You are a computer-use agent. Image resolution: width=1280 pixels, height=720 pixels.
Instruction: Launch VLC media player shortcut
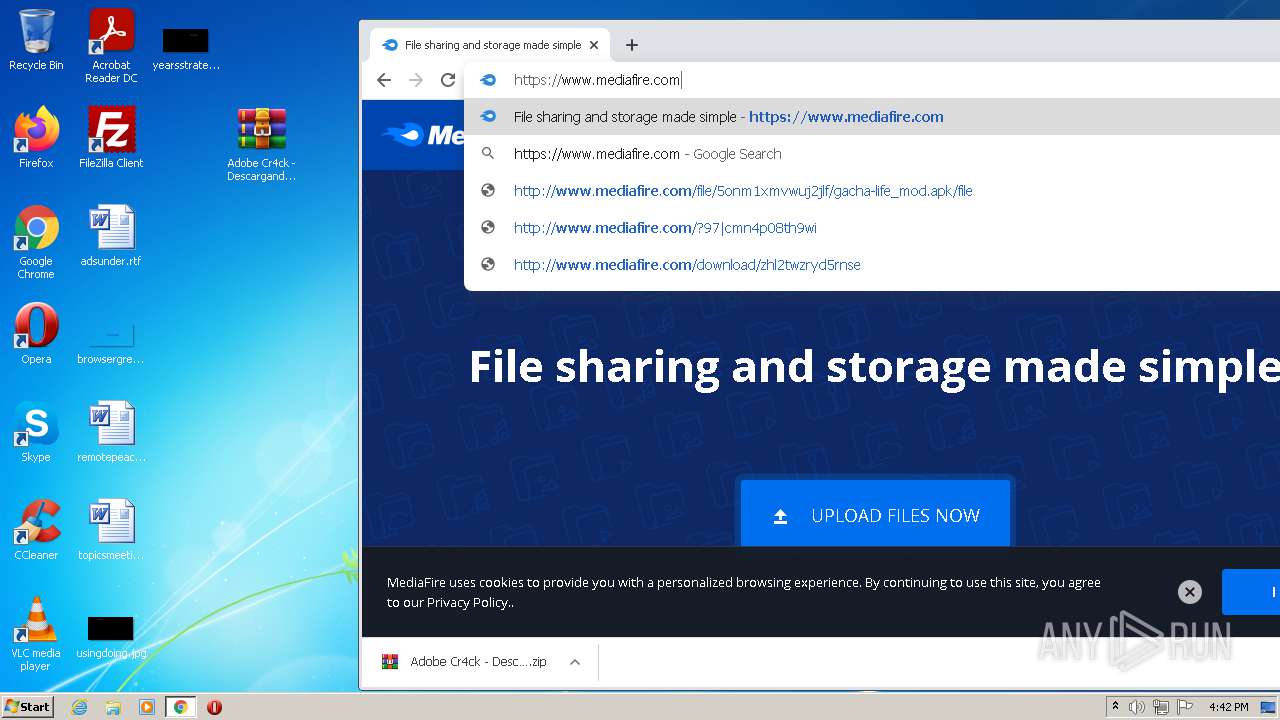point(36,634)
